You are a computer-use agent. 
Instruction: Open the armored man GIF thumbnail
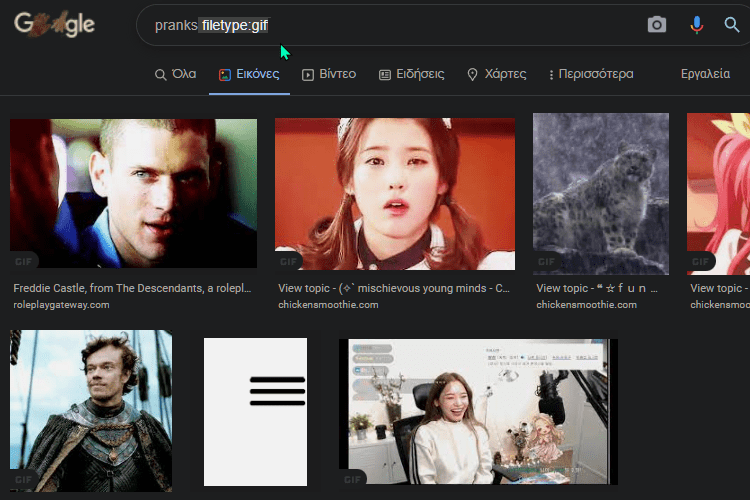click(x=91, y=410)
